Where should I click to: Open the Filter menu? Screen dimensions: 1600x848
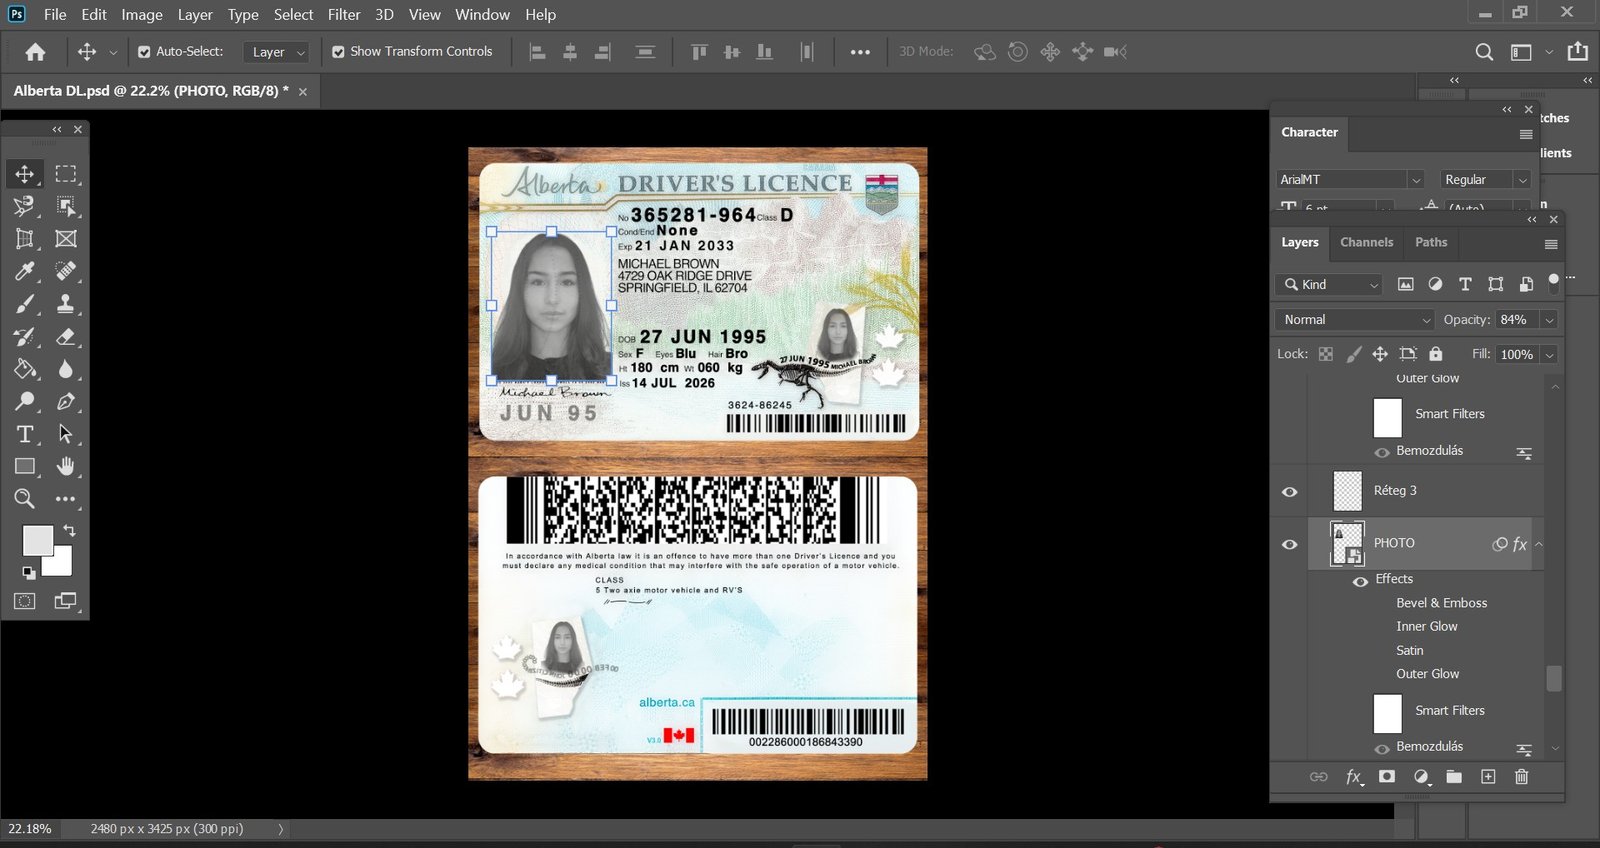344,15
